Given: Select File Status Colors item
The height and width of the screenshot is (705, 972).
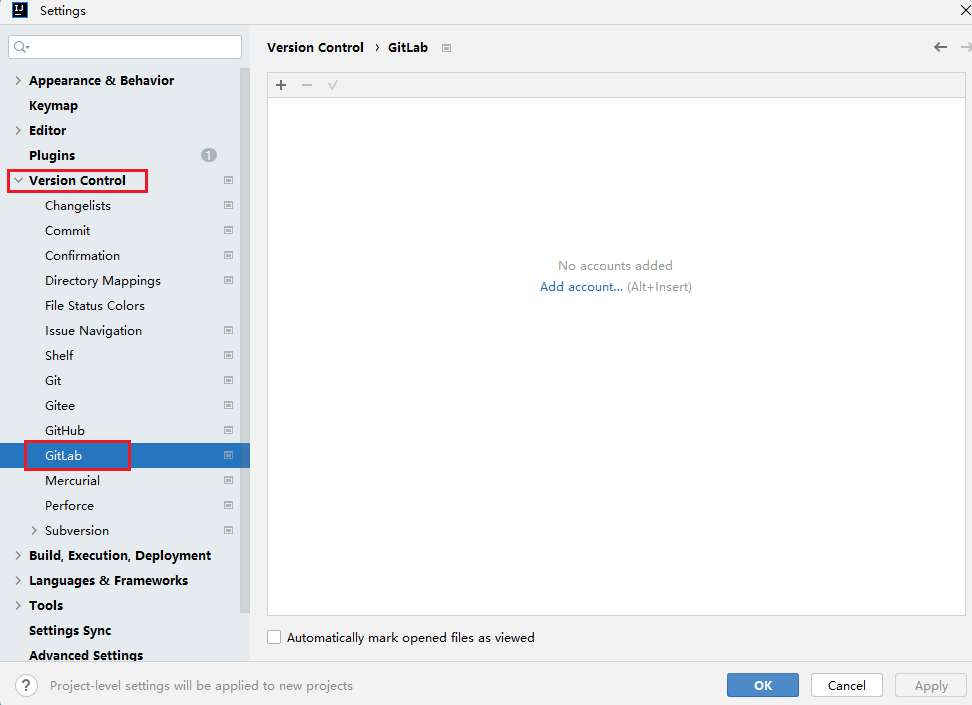Looking at the screenshot, I should tap(95, 305).
